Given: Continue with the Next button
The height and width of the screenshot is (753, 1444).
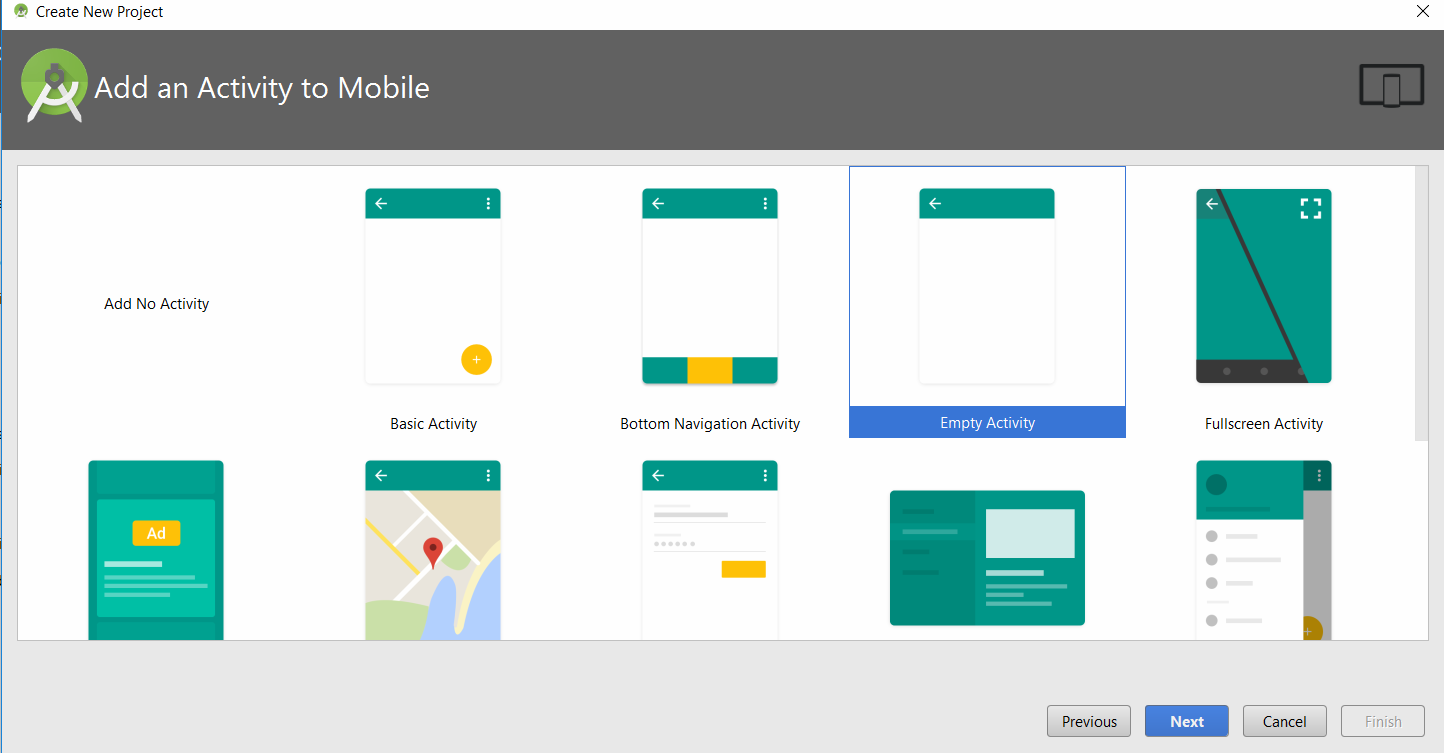Looking at the screenshot, I should pyautogui.click(x=1187, y=721).
